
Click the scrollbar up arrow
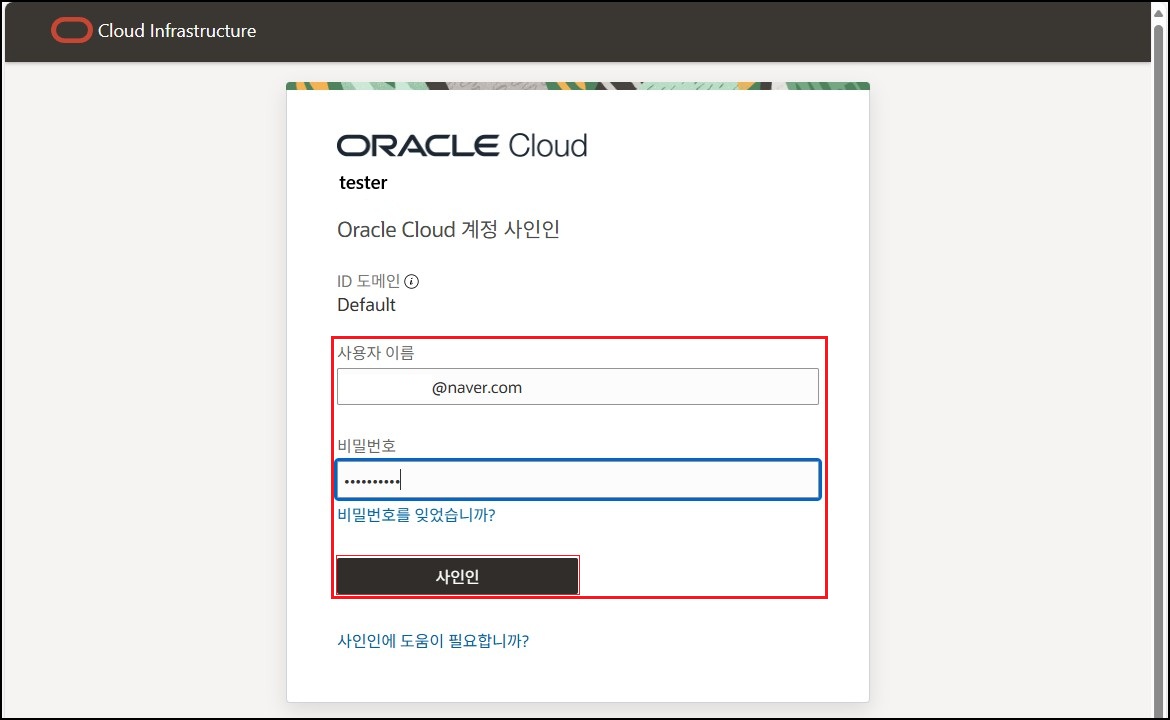(x=1159, y=13)
